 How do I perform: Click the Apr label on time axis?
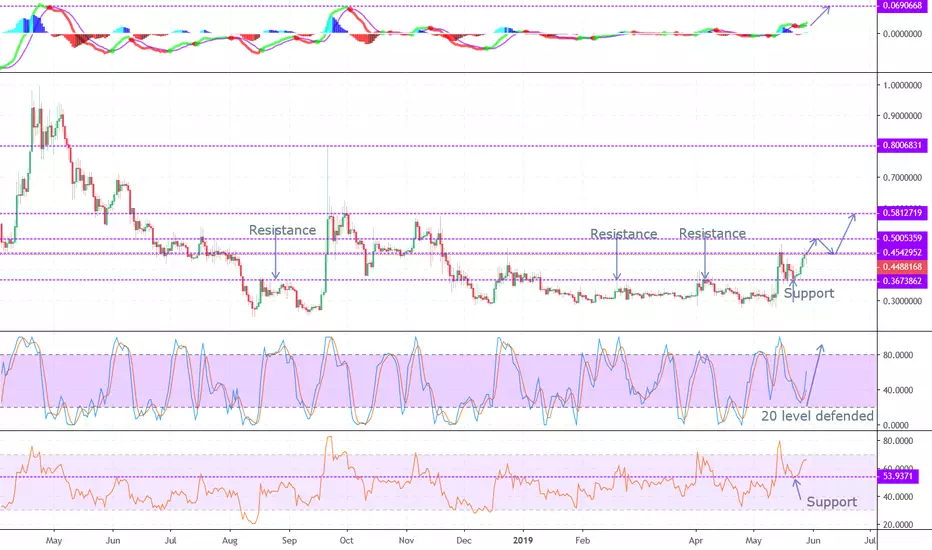point(695,540)
